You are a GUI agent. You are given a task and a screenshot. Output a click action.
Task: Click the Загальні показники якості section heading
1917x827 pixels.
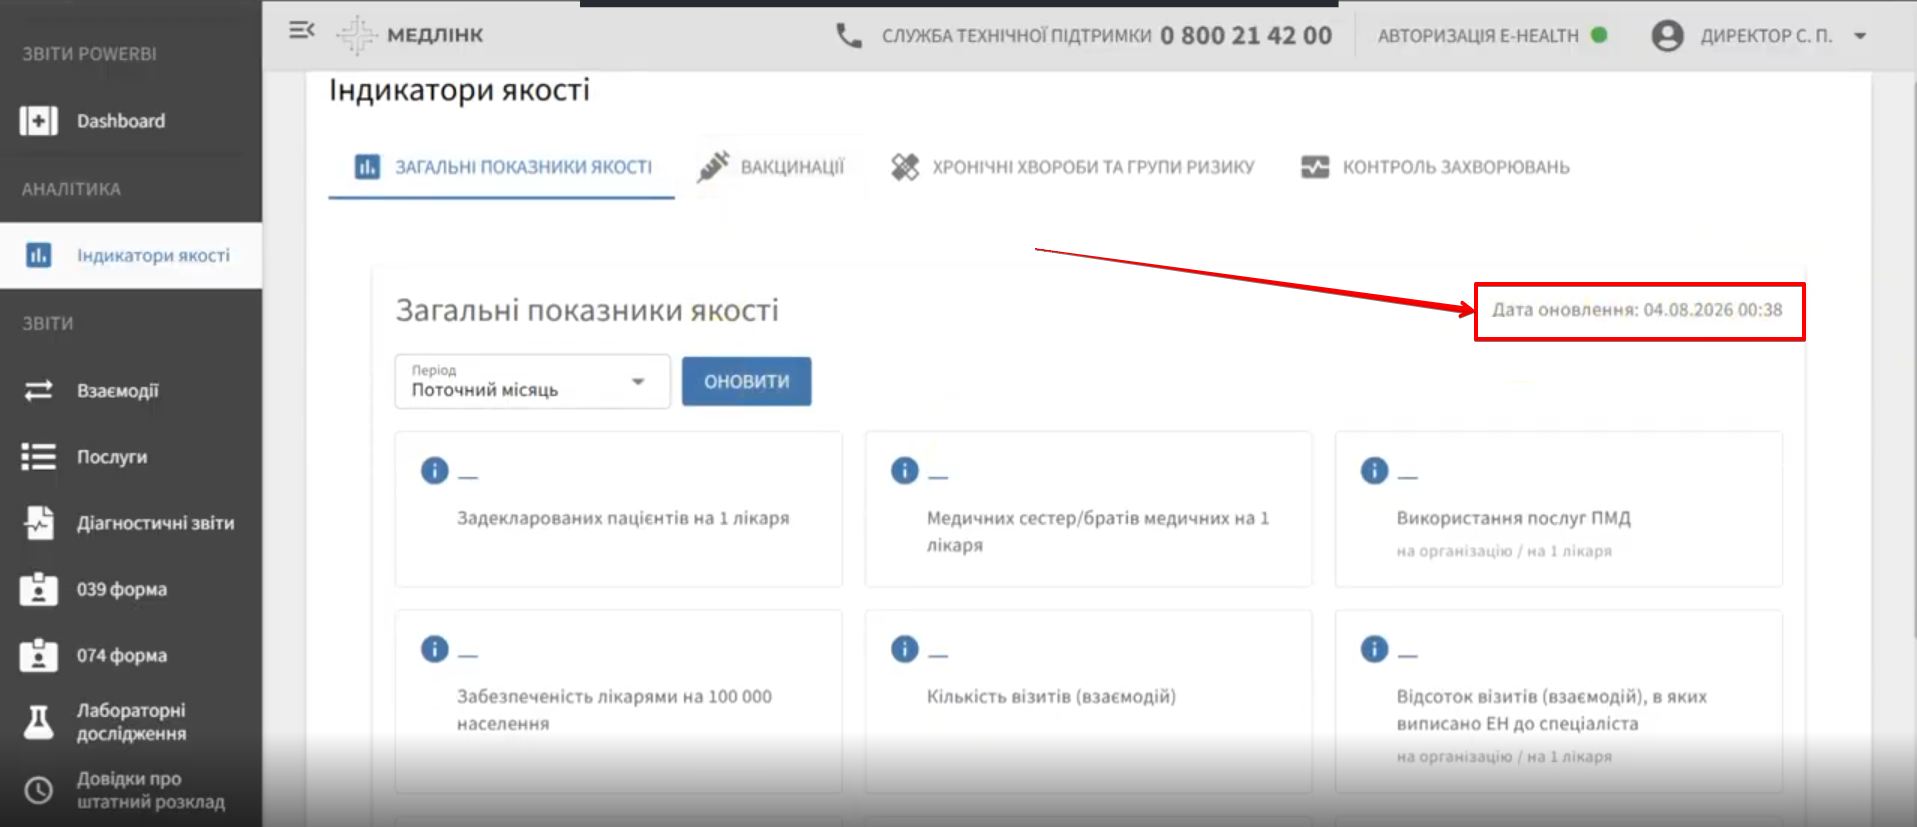(x=587, y=311)
